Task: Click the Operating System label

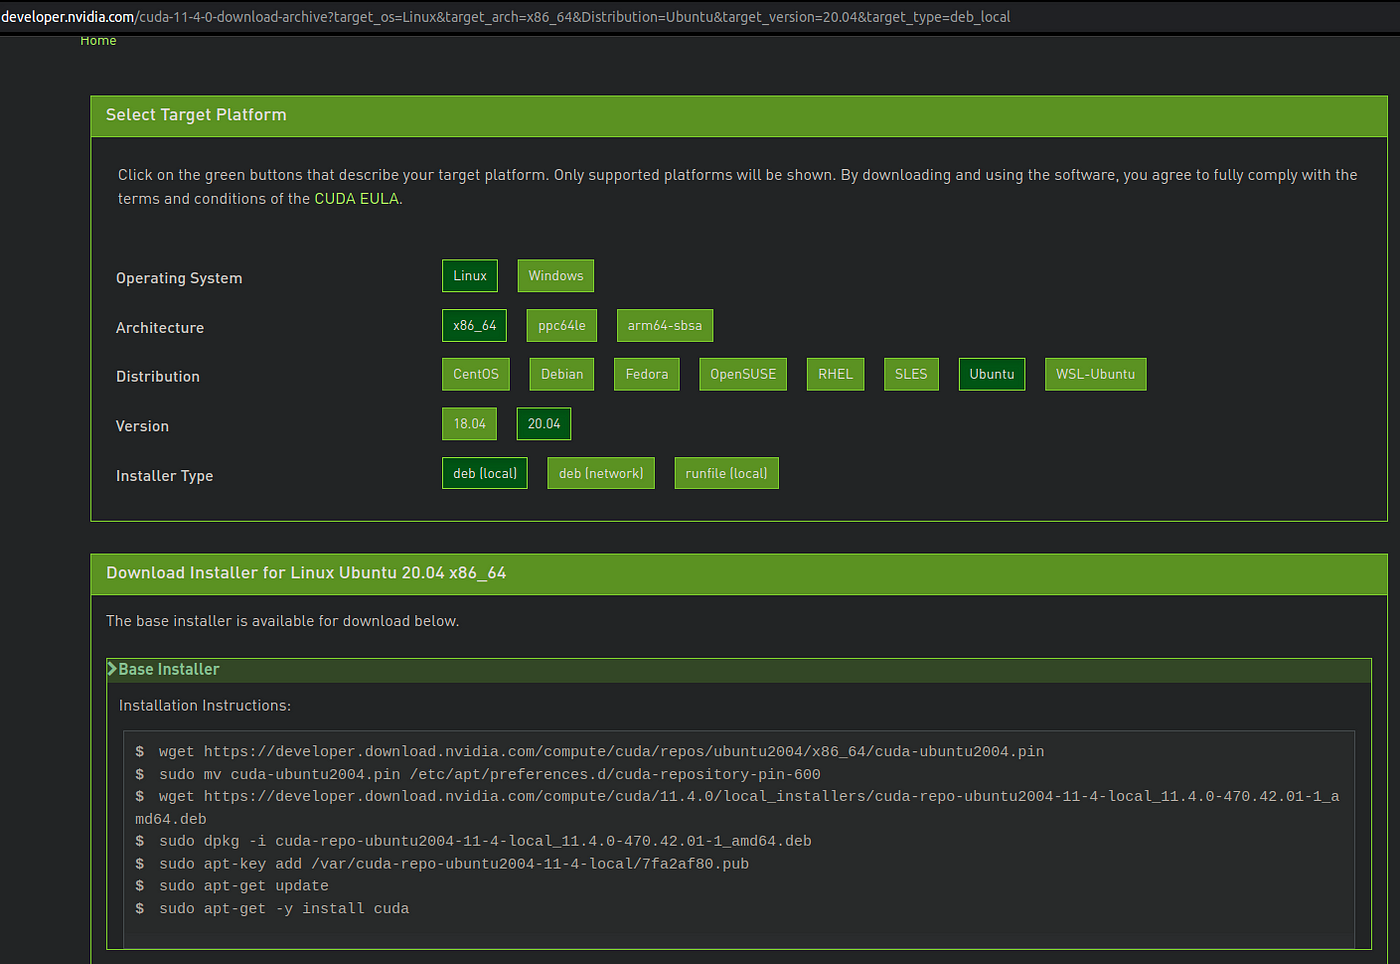Action: point(179,278)
